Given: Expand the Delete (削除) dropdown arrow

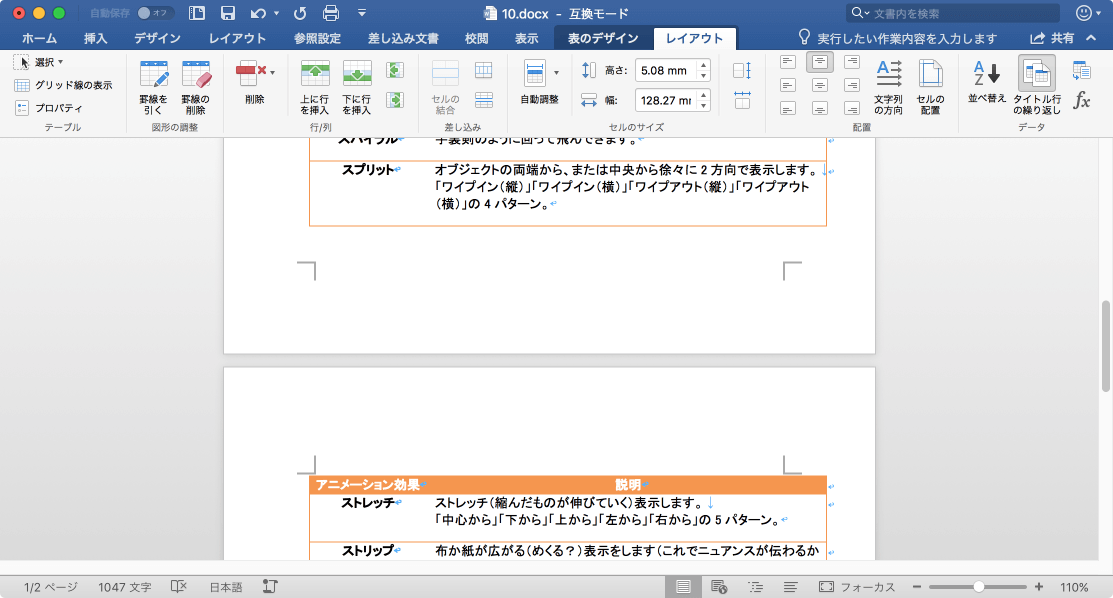Looking at the screenshot, I should (x=273, y=72).
